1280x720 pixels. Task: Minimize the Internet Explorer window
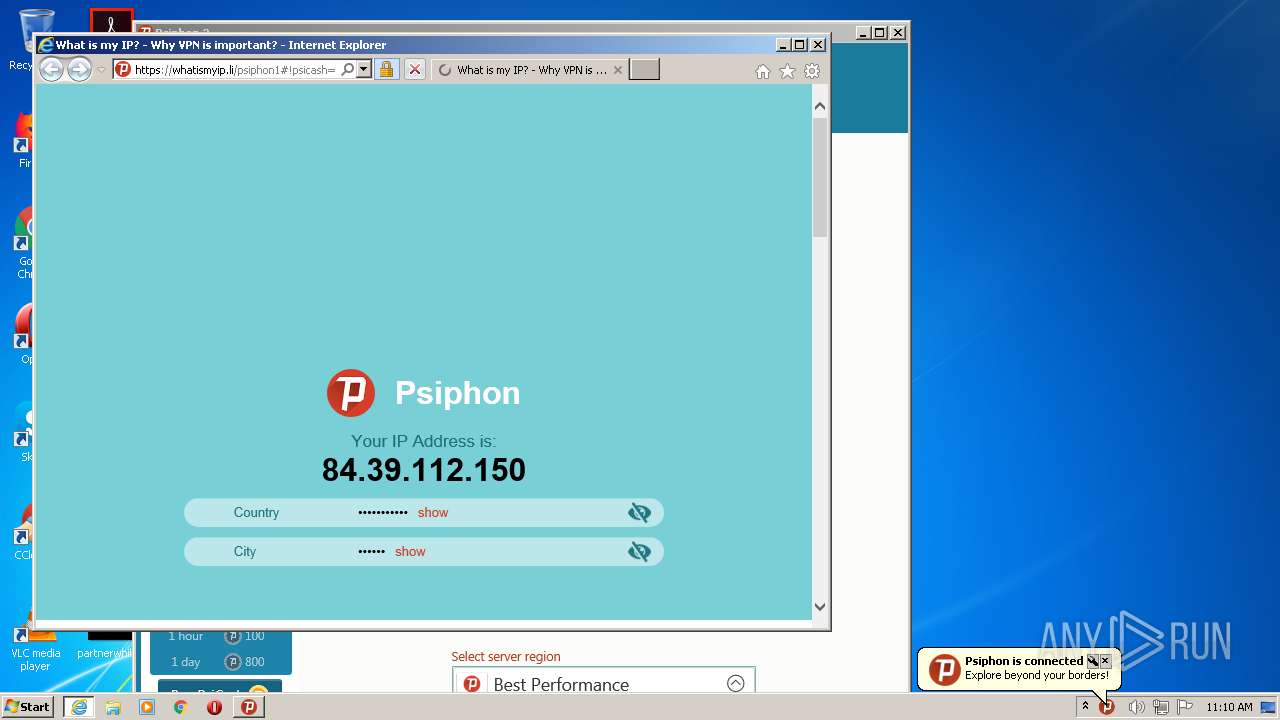(782, 45)
